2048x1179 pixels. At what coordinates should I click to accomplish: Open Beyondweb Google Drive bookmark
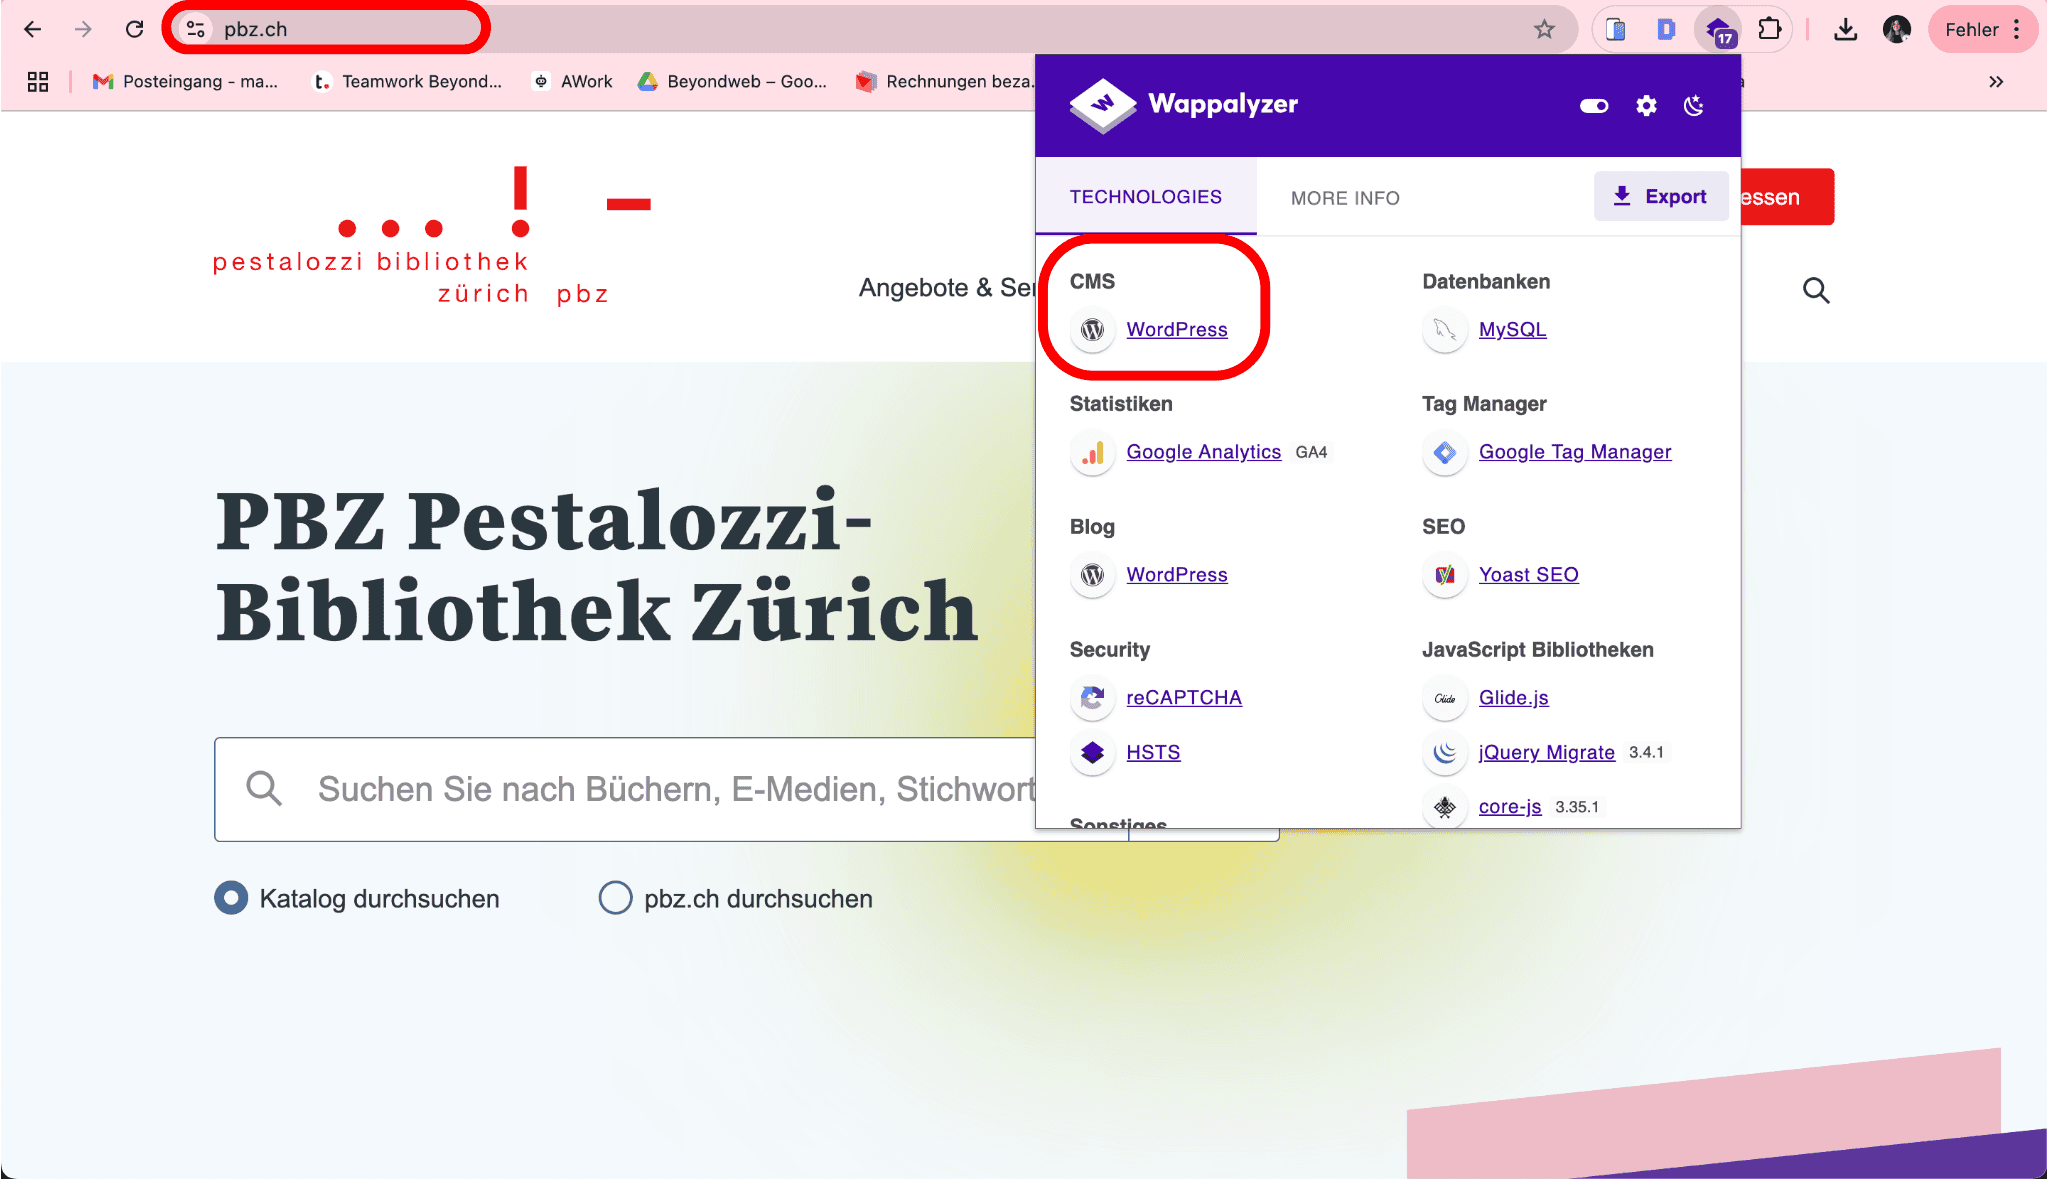733,81
